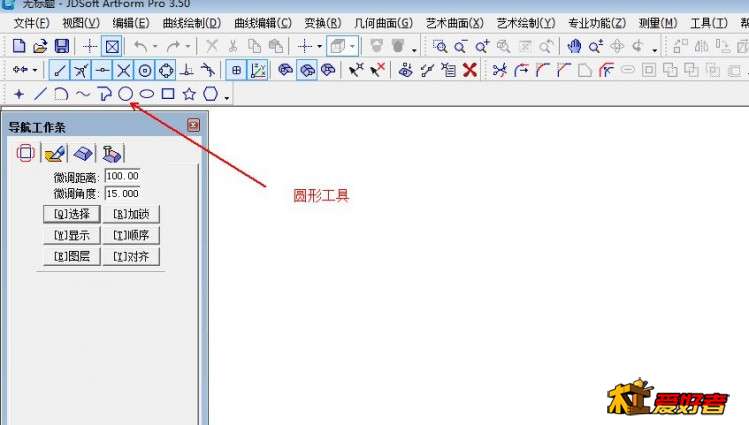Screen dimensions: 749x425
Task: Switch to the yellow folder-pencil panel tab
Action: click(x=54, y=154)
